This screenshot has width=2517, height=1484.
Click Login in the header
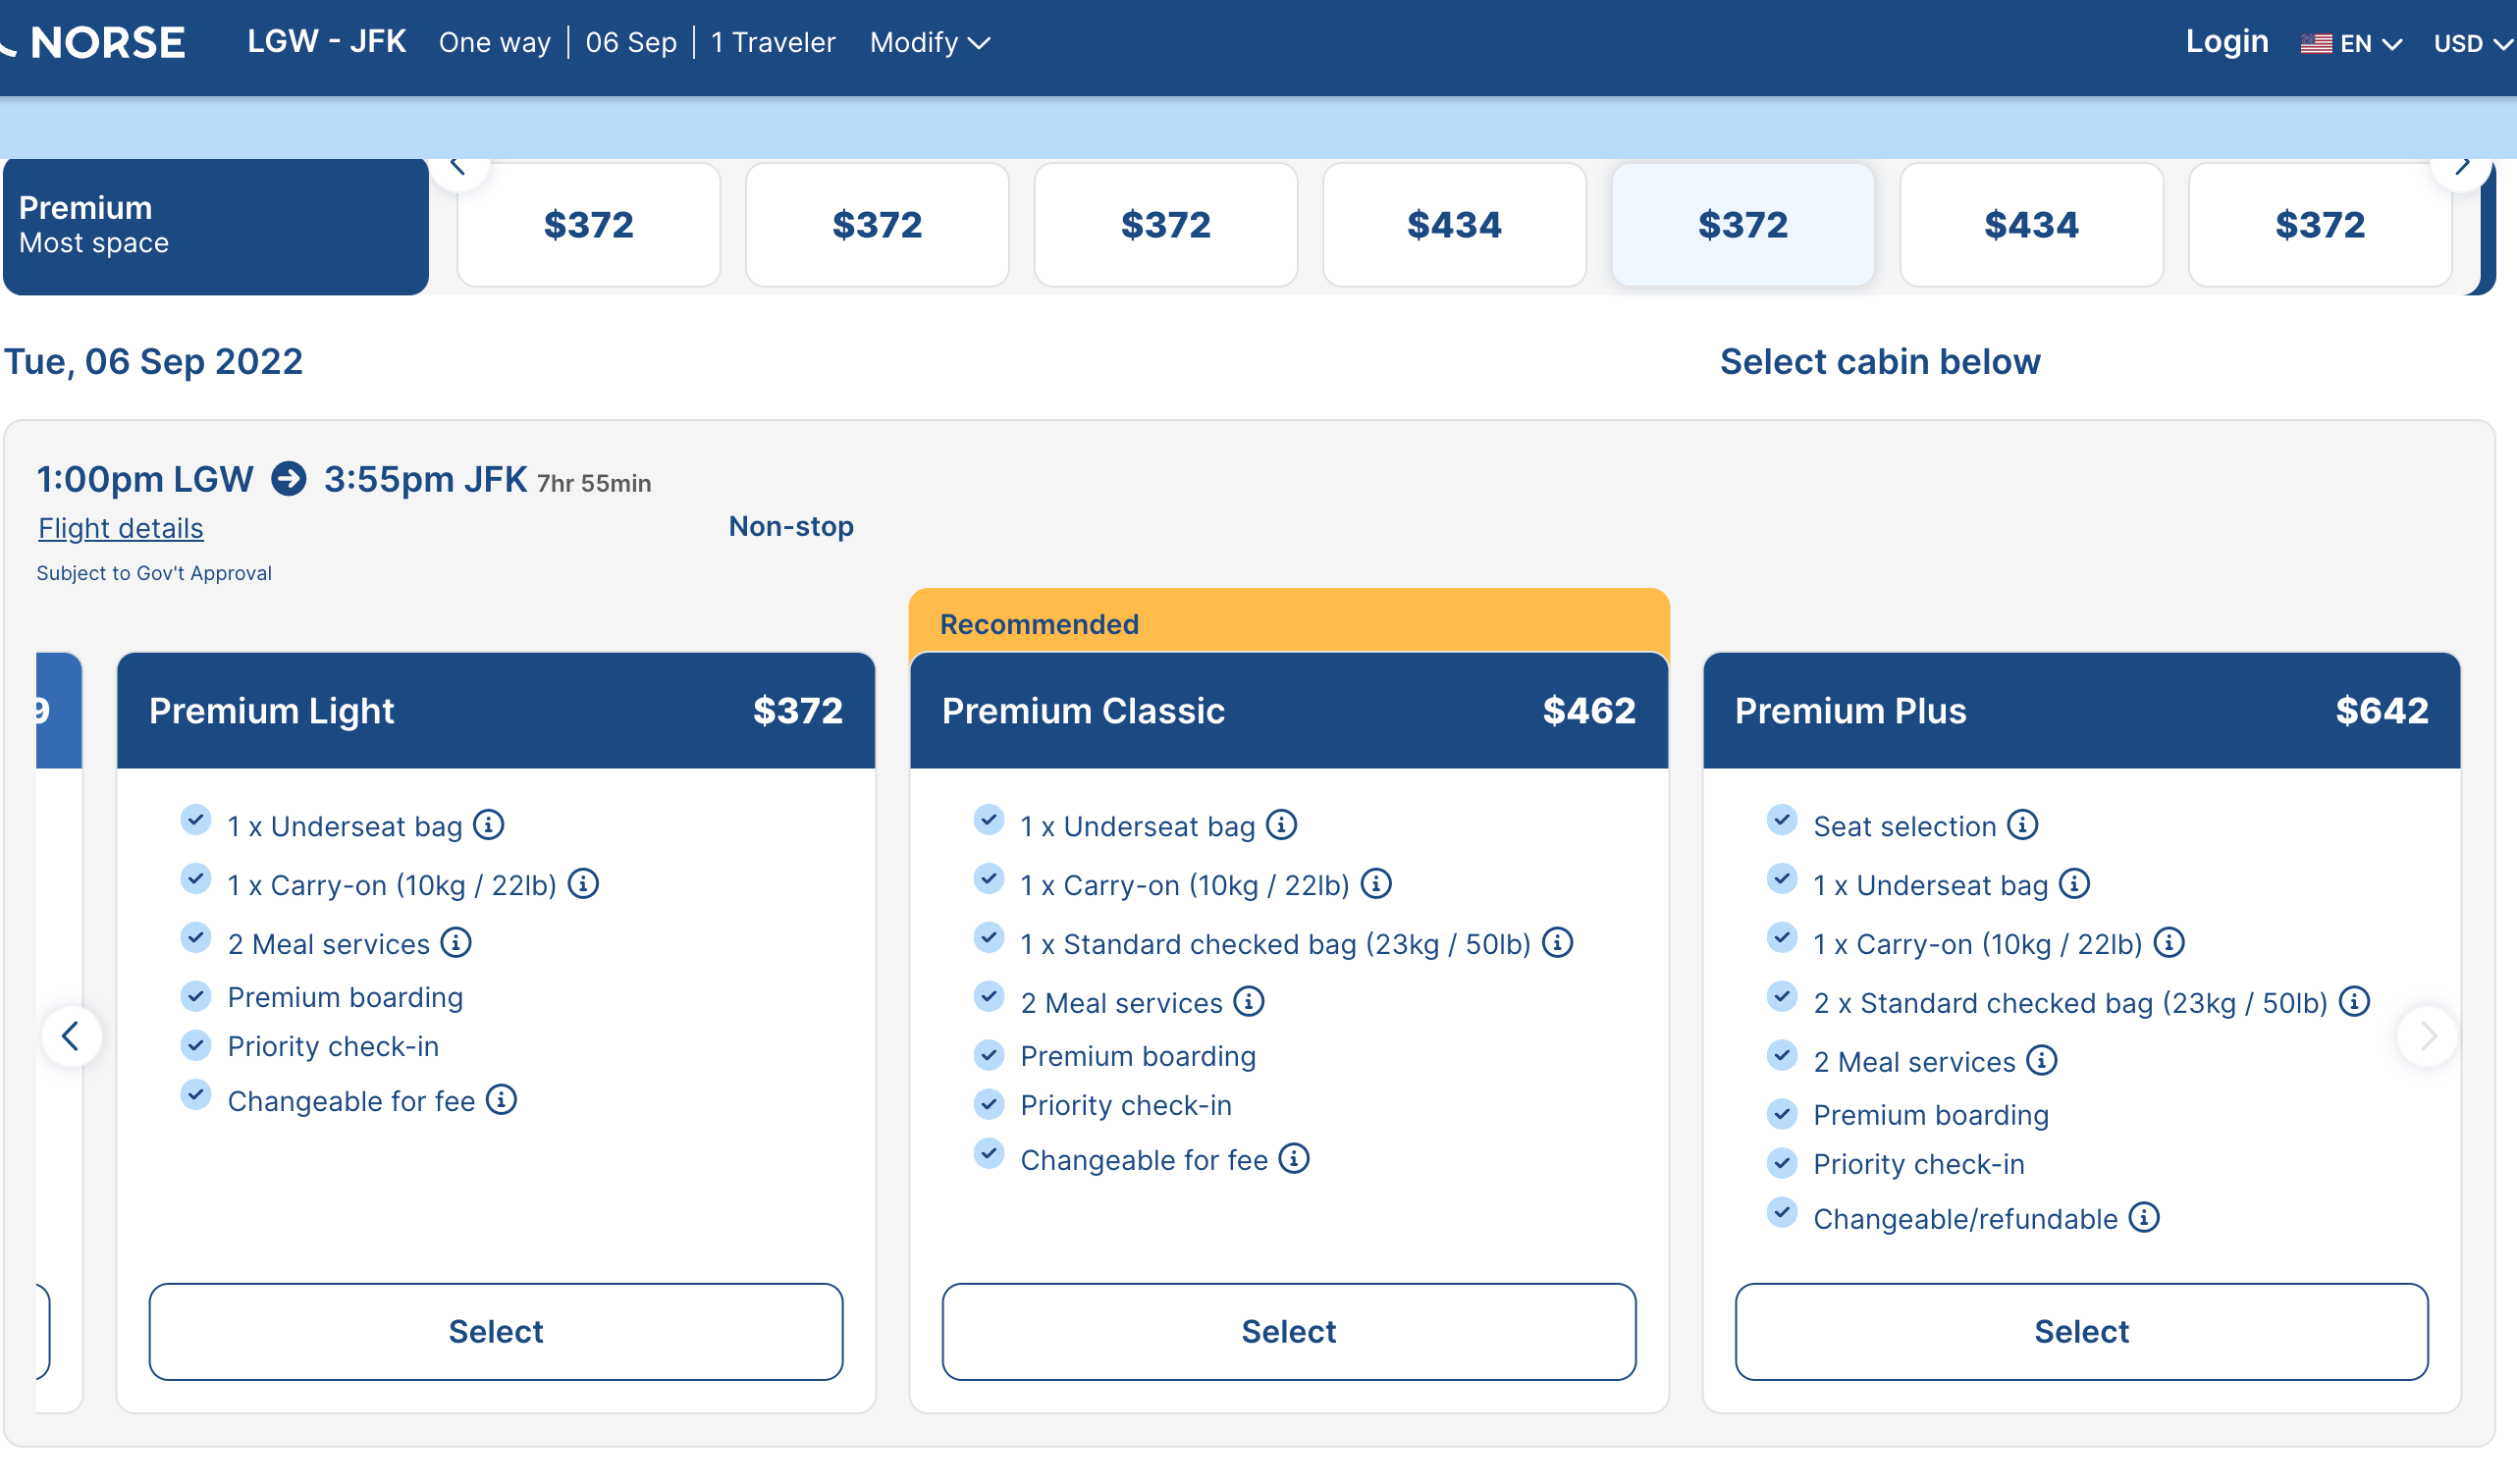[2226, 41]
